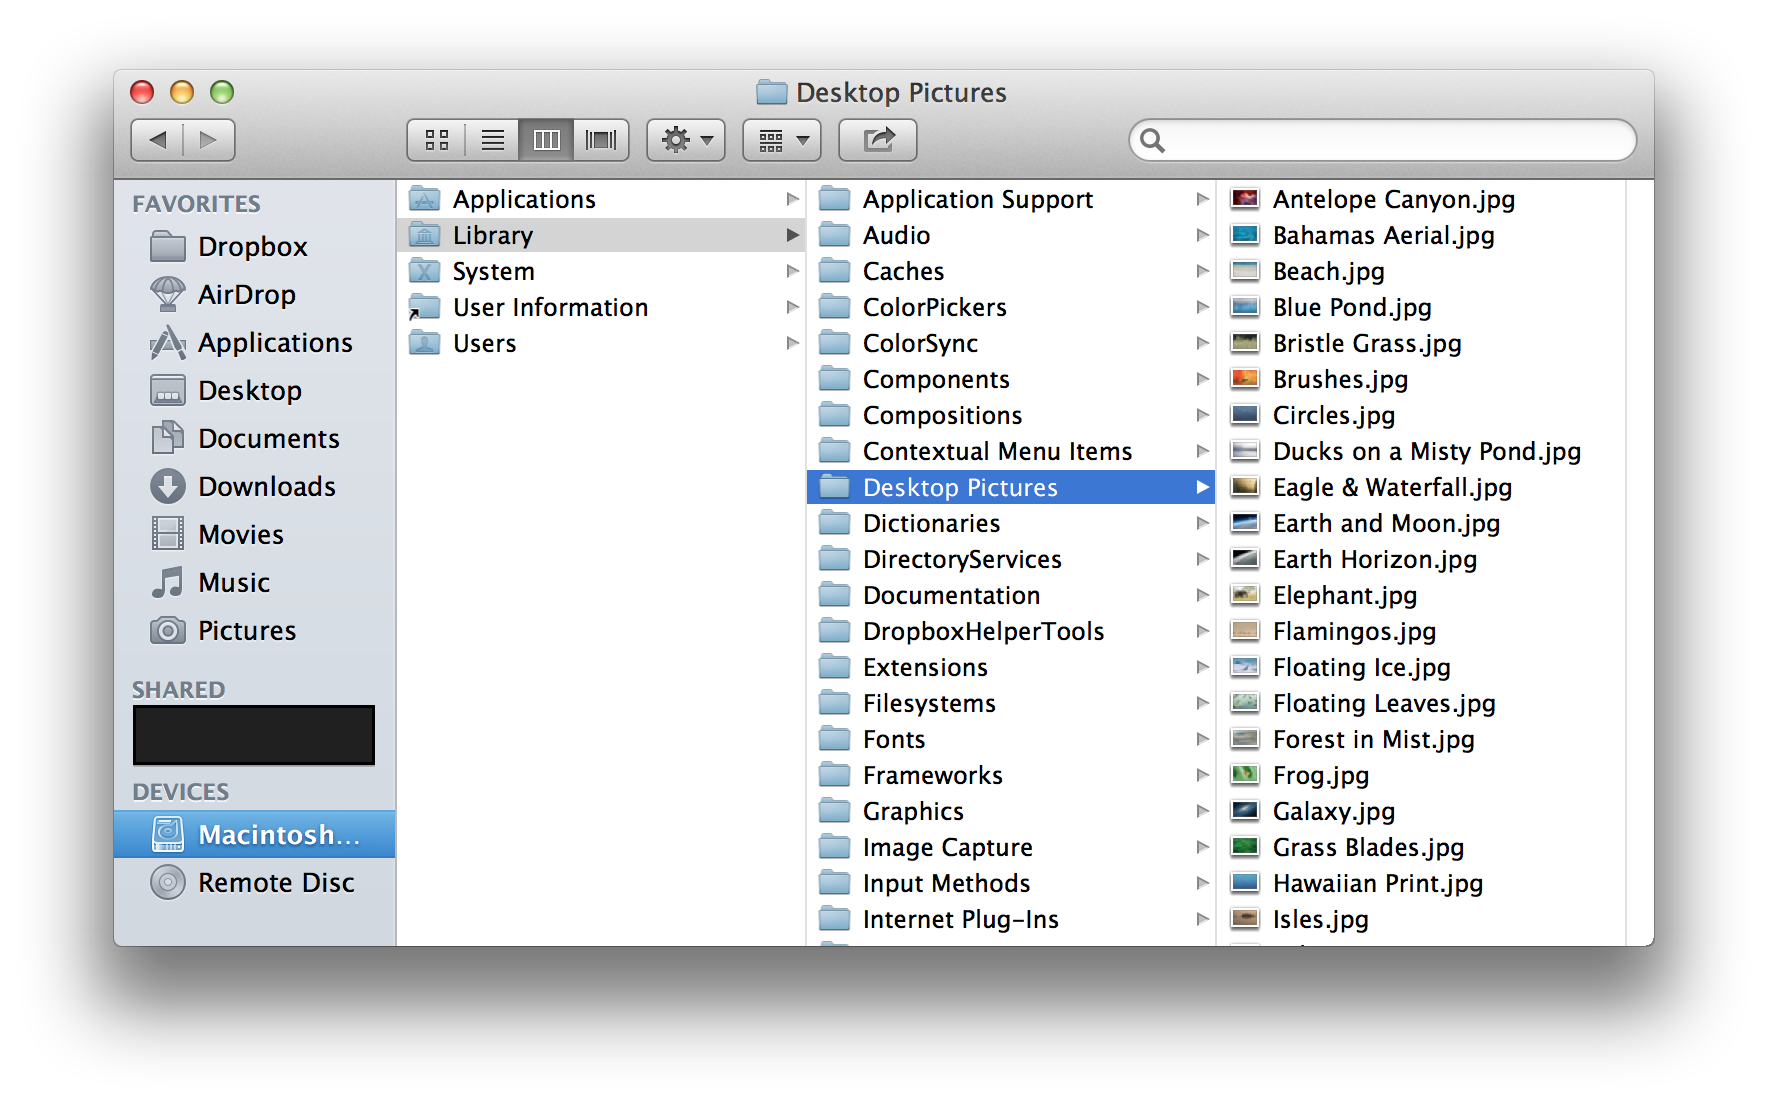Select Isles.jpg file
This screenshot has height=1104, width=1768.
(1421, 919)
